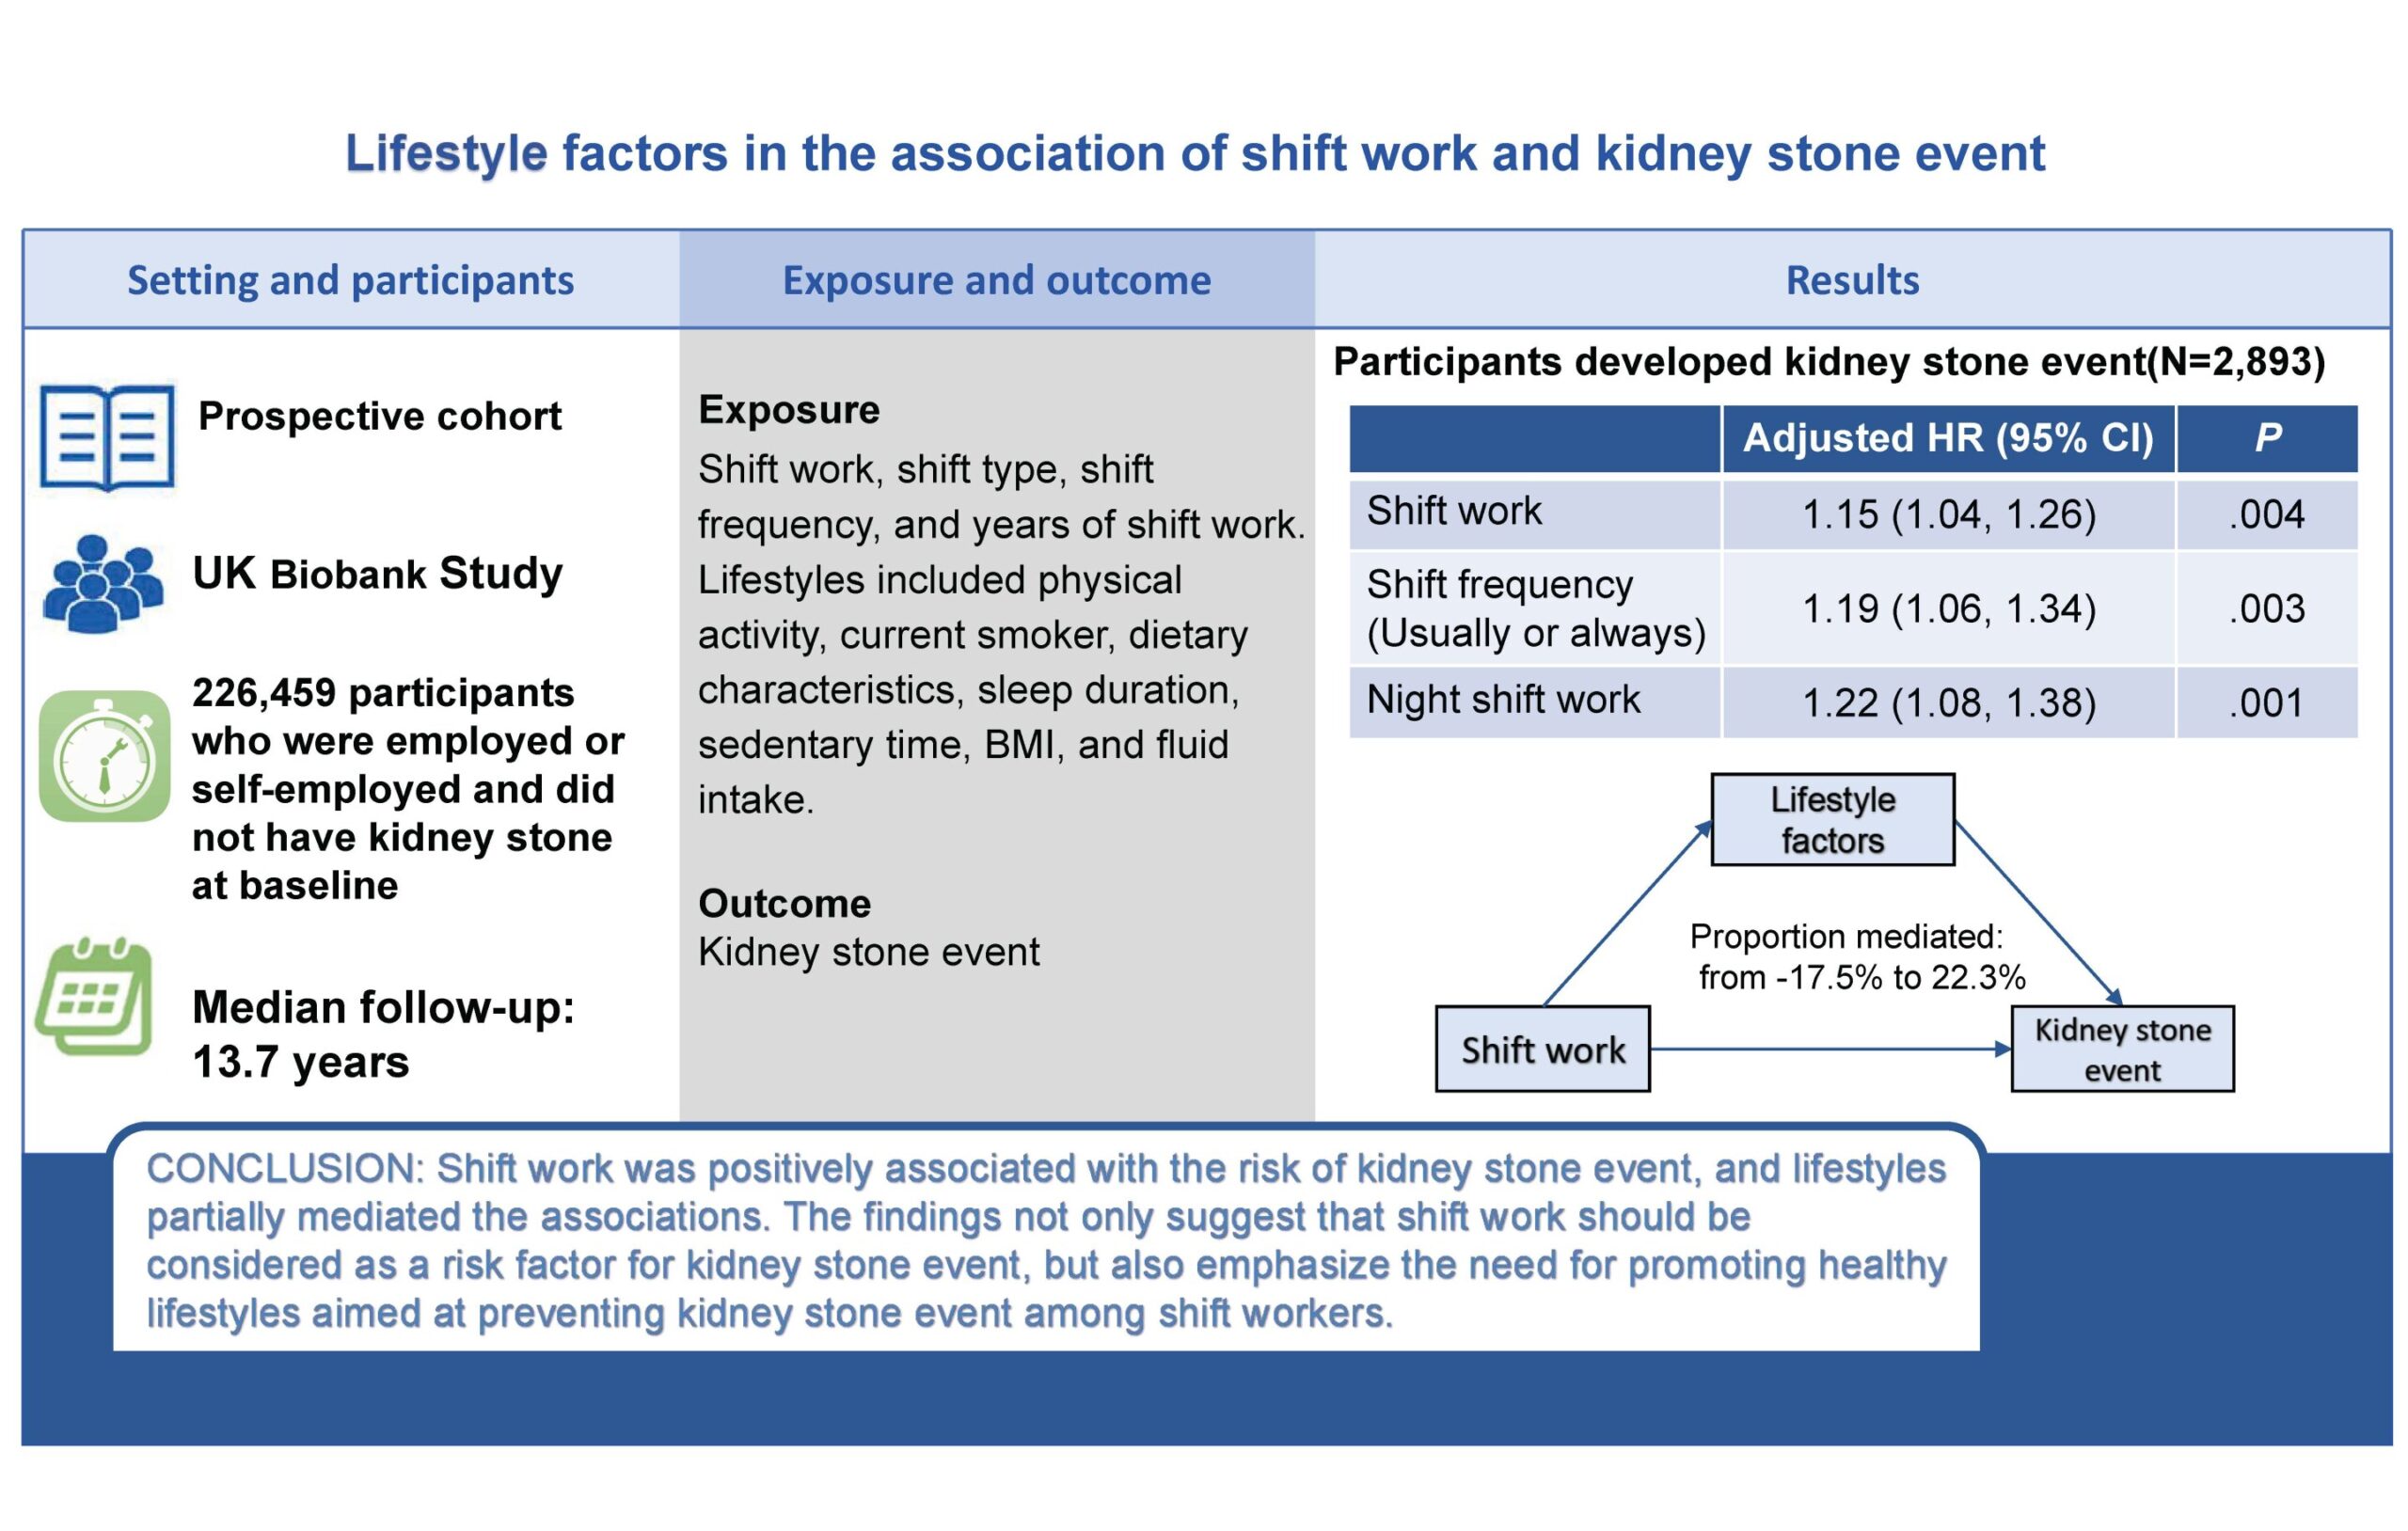
Task: Select the Night shift work row label
Action: 1503,700
